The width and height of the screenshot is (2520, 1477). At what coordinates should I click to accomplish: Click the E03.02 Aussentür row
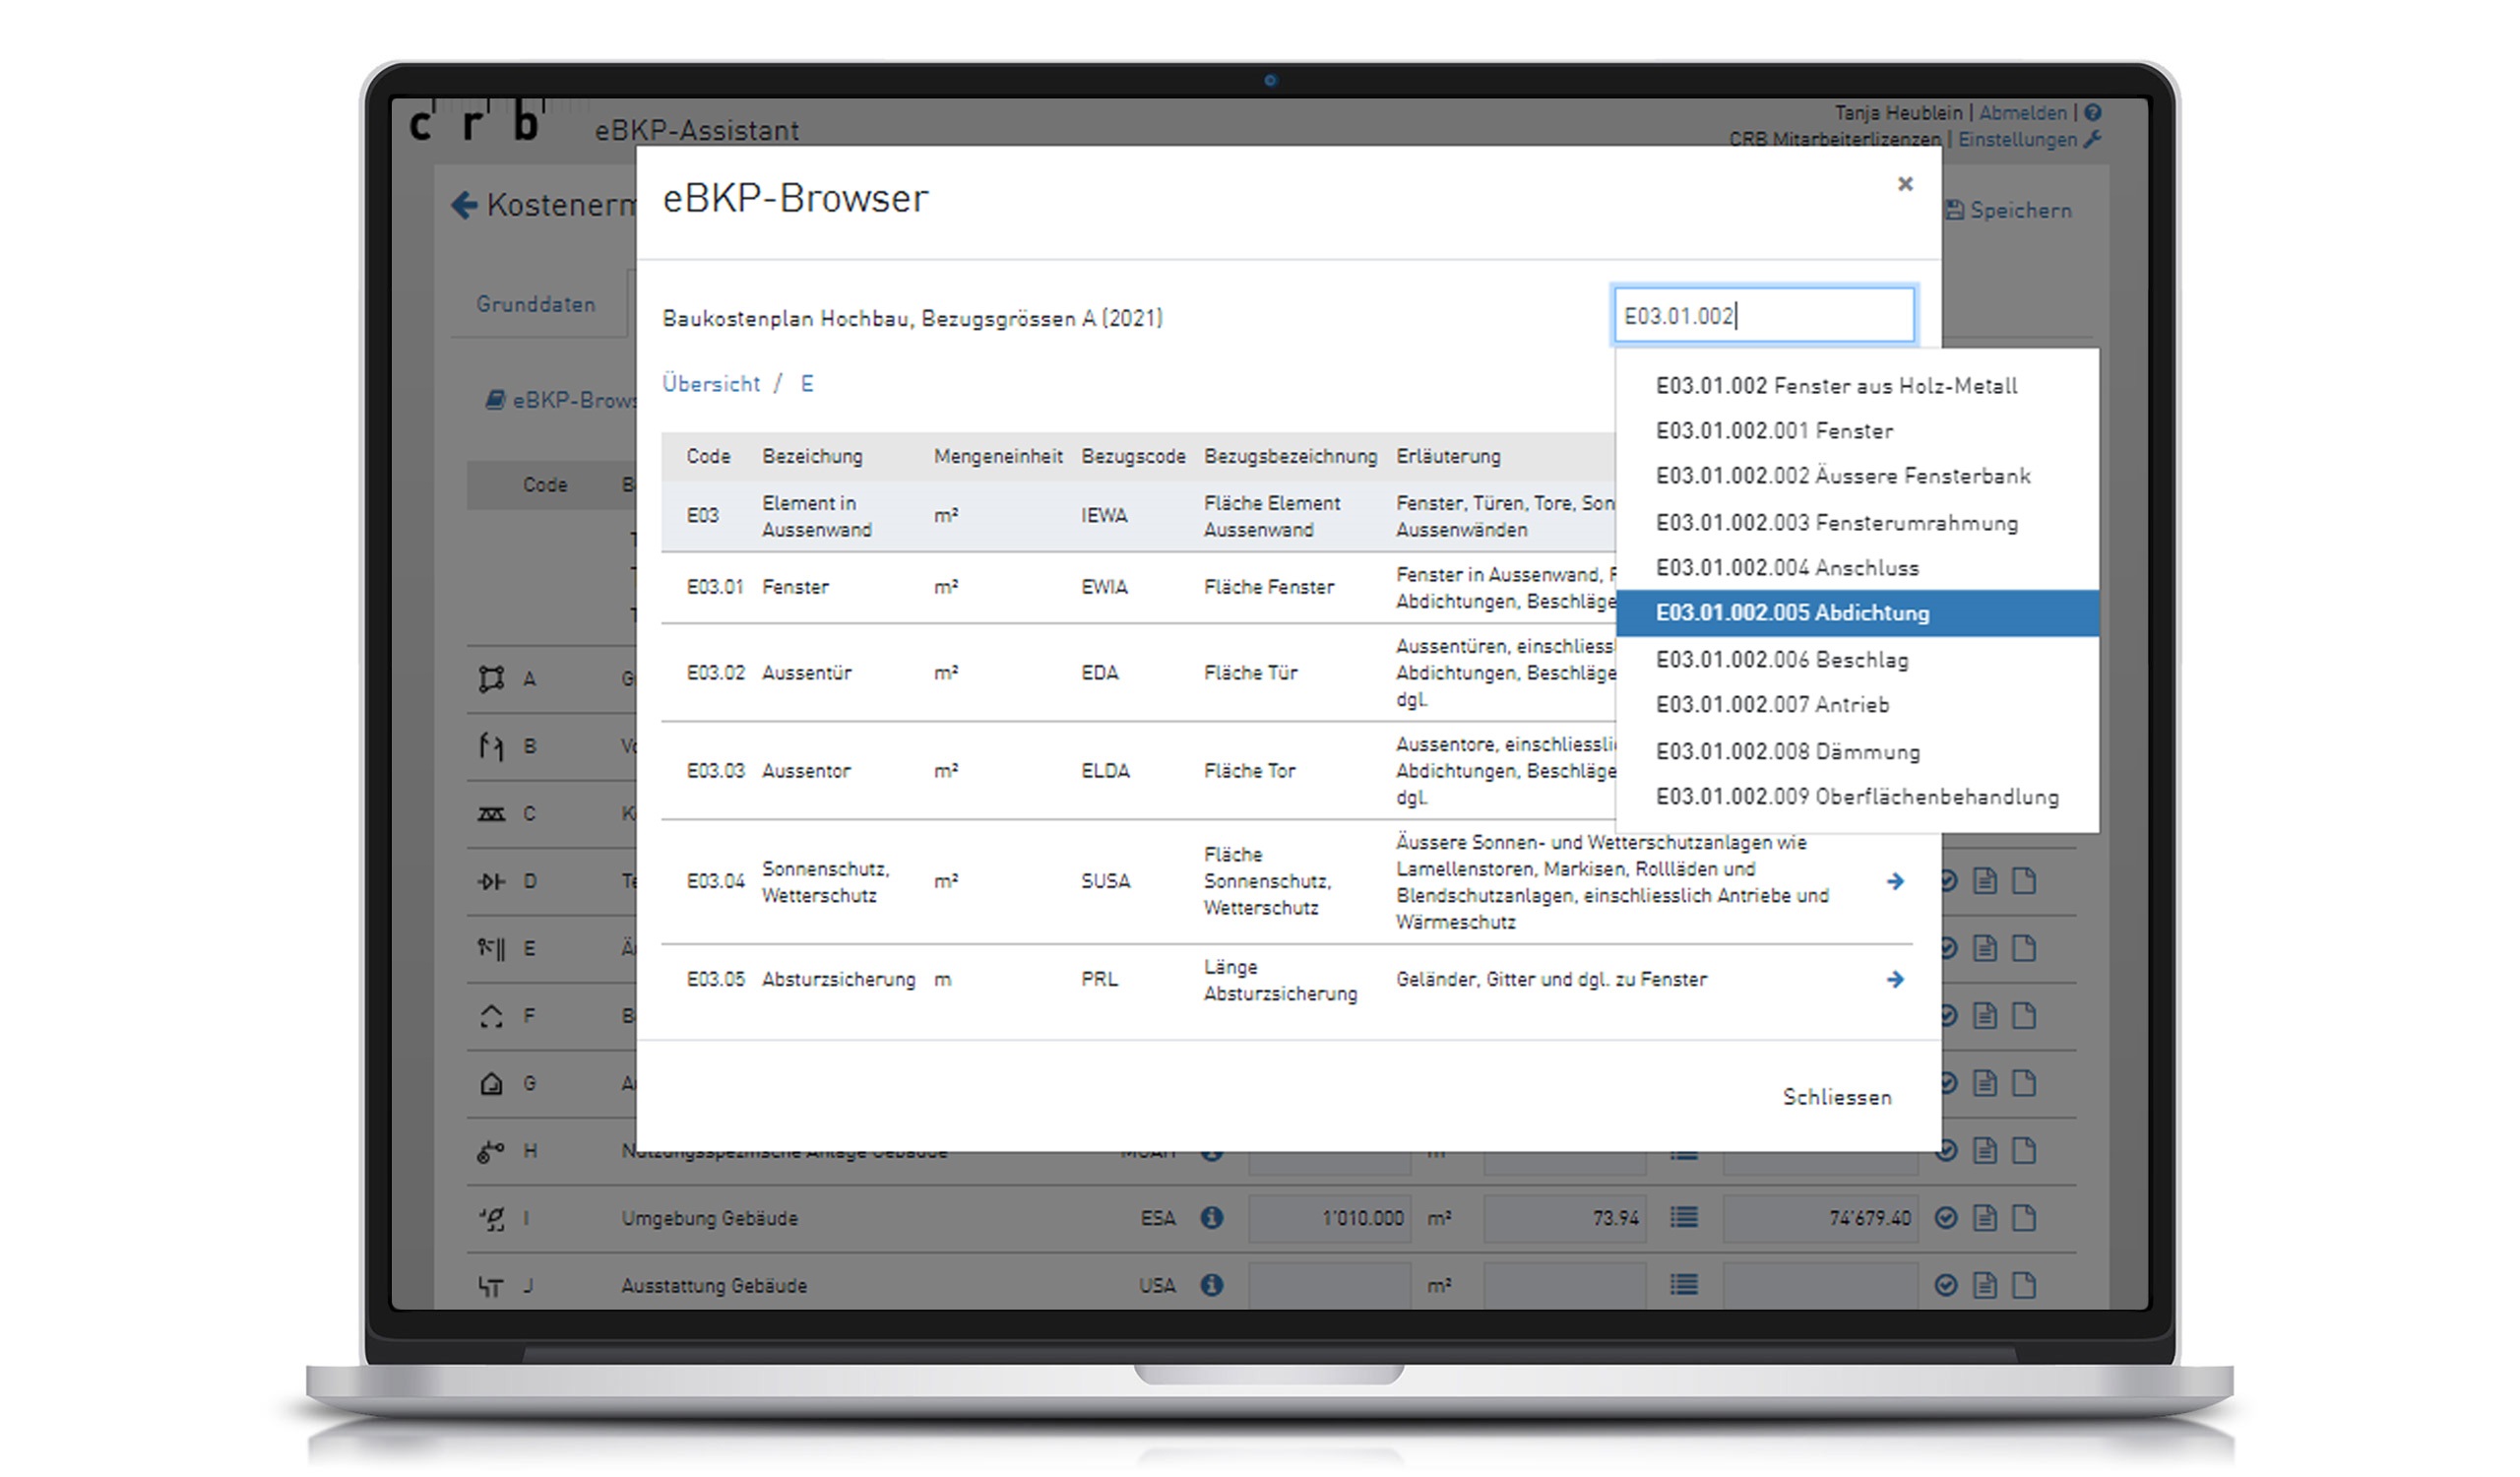[x=1138, y=673]
